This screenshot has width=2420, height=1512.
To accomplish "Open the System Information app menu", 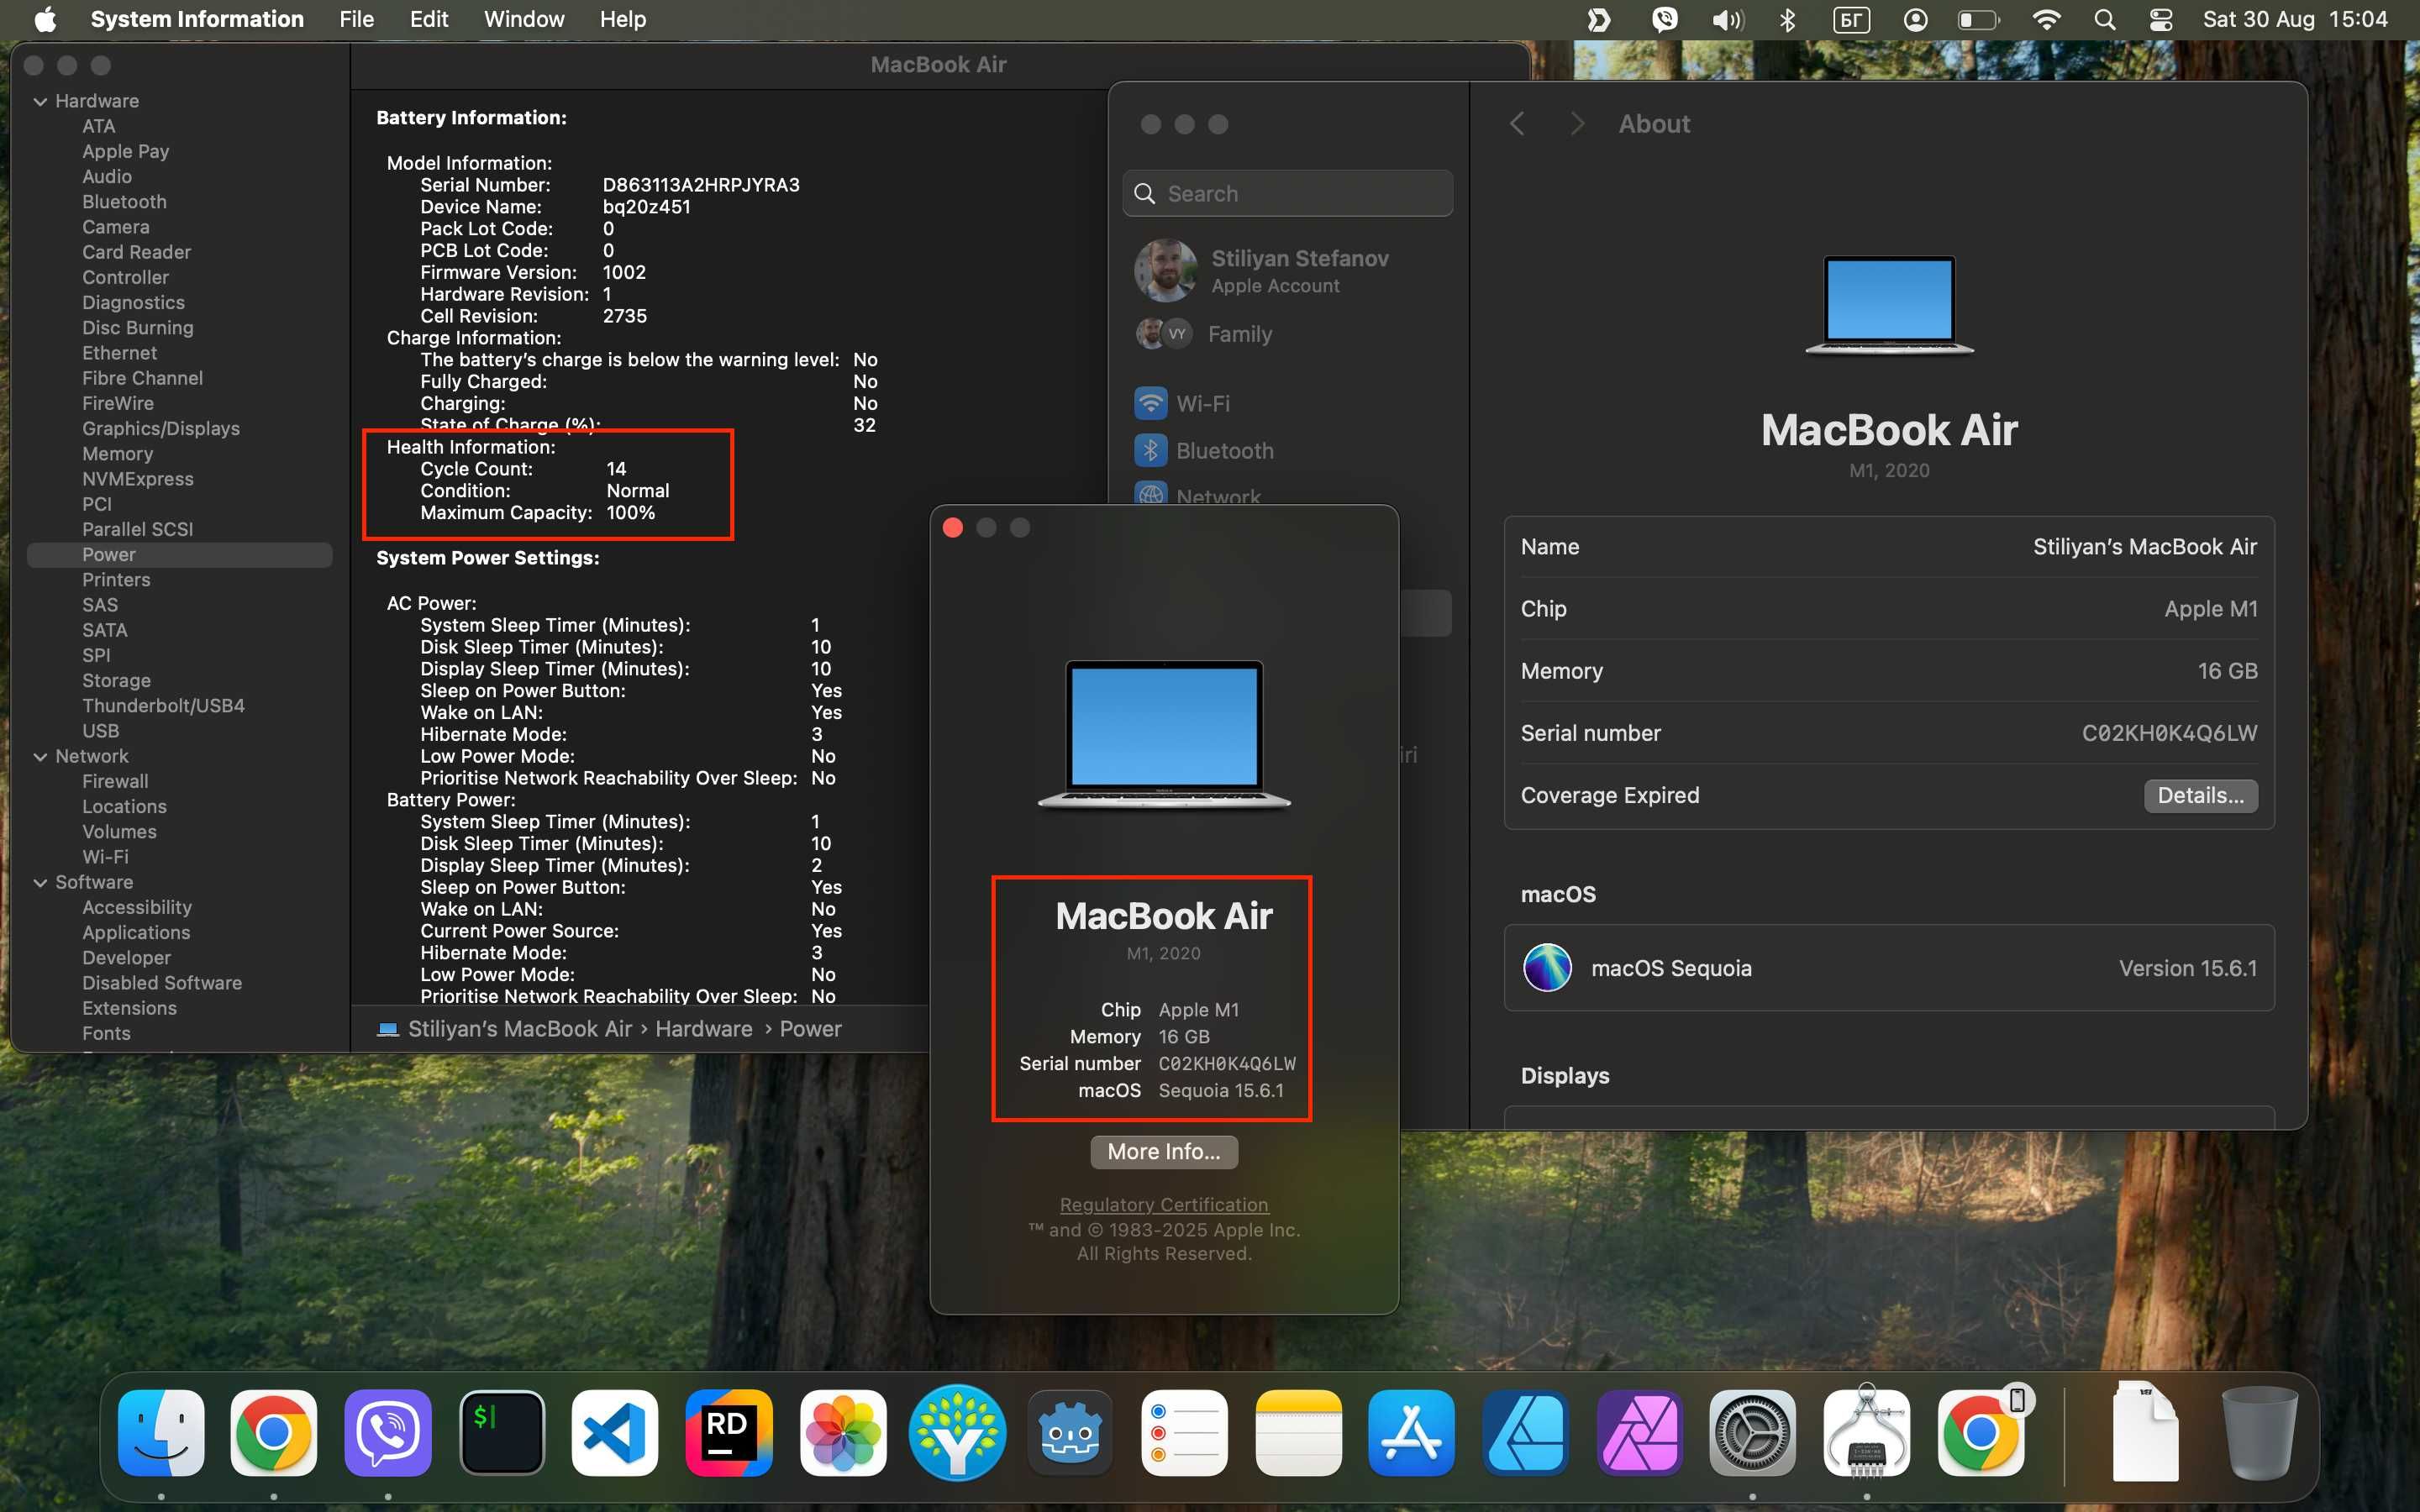I will [x=197, y=19].
